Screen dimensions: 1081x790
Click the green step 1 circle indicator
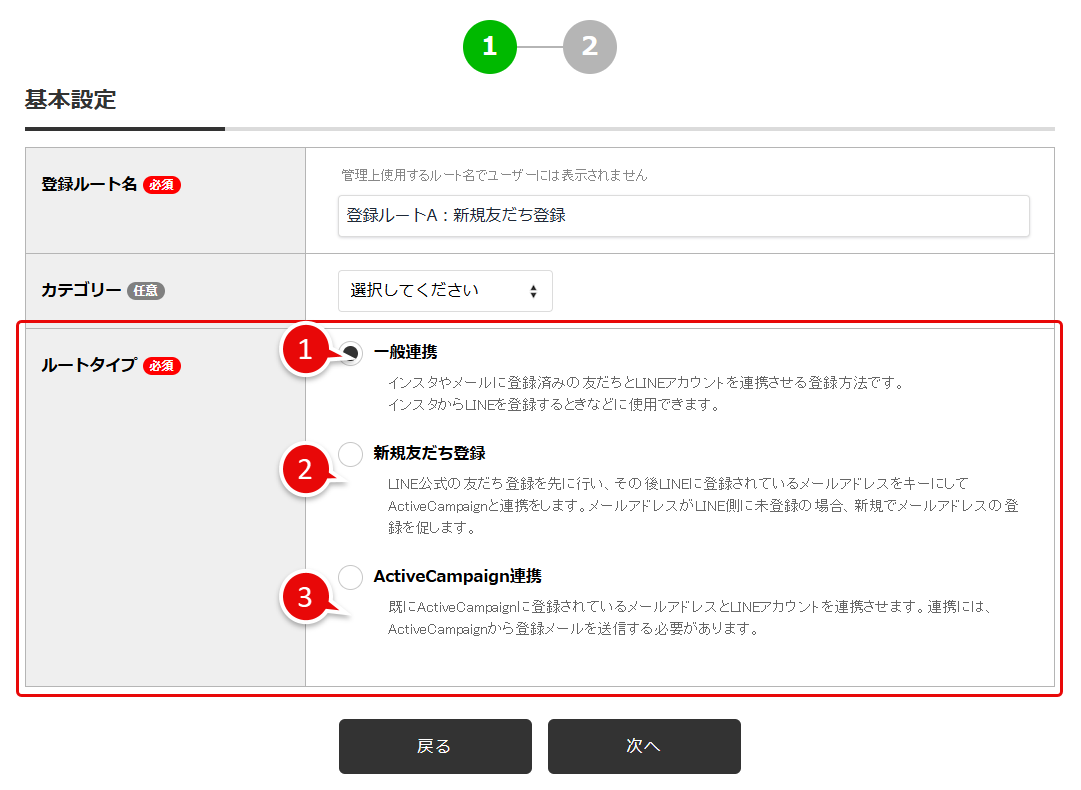point(489,46)
